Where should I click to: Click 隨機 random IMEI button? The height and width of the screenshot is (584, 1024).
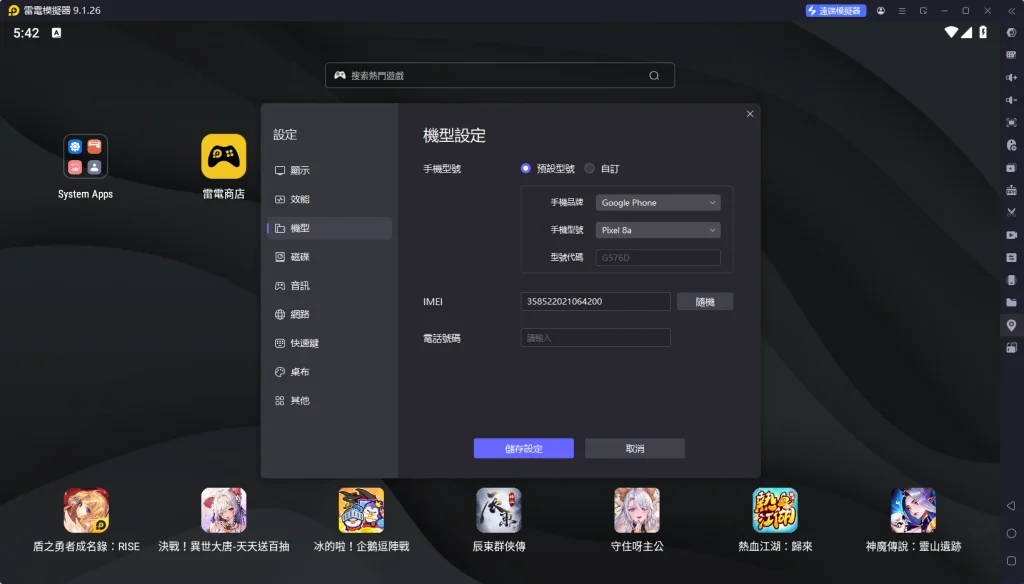tap(705, 302)
